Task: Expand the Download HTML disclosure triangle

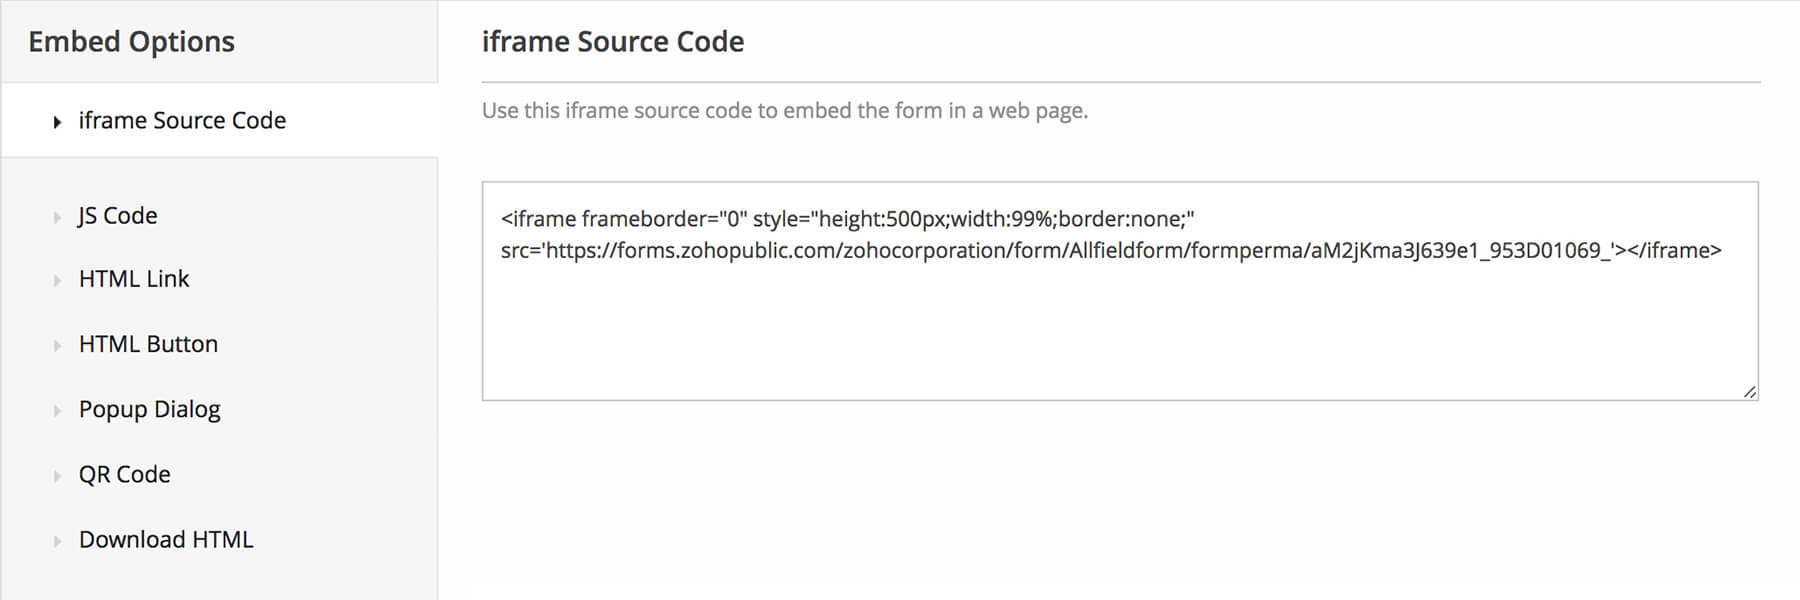Action: pyautogui.click(x=57, y=540)
